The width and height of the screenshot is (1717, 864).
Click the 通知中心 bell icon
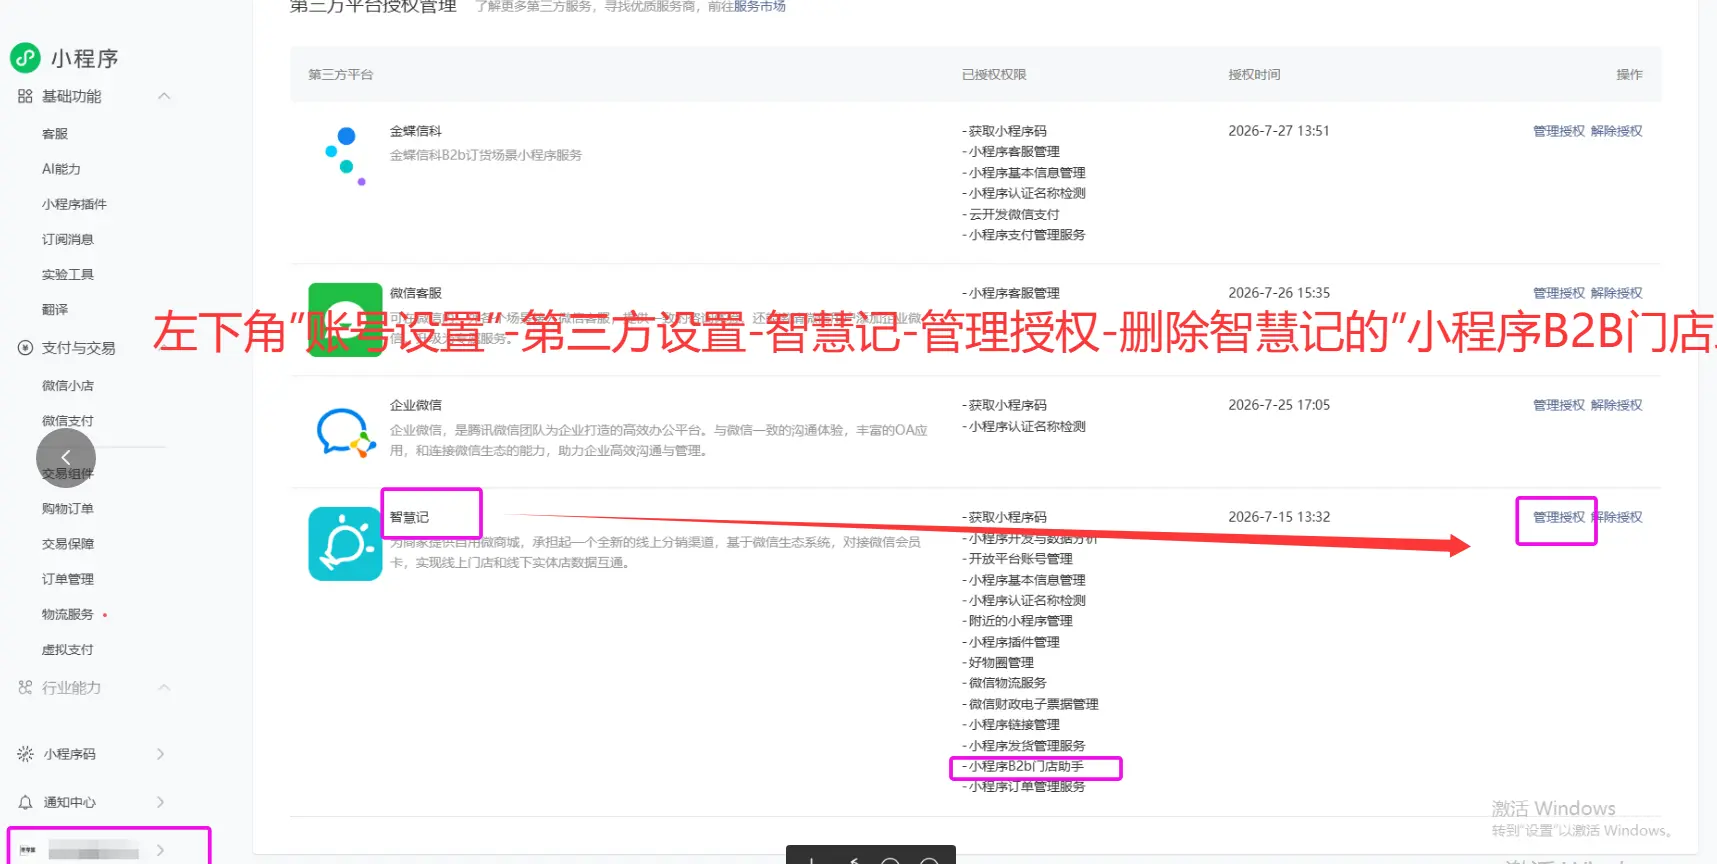pos(25,802)
